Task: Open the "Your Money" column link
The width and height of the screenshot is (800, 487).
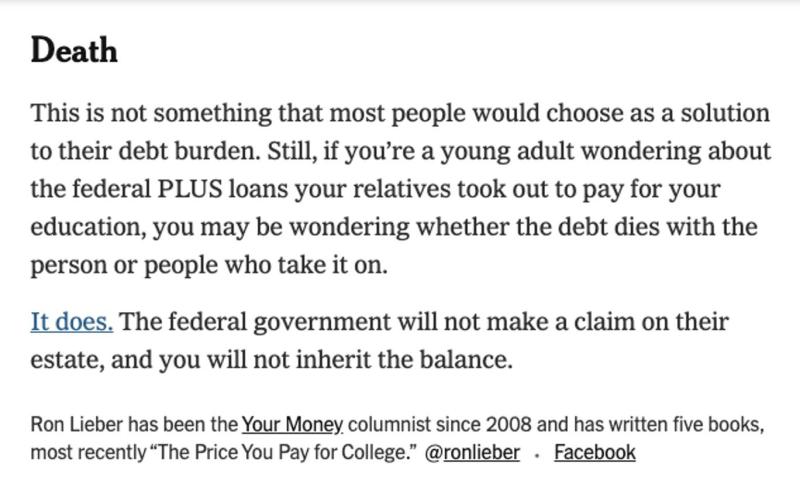Action: (x=292, y=424)
